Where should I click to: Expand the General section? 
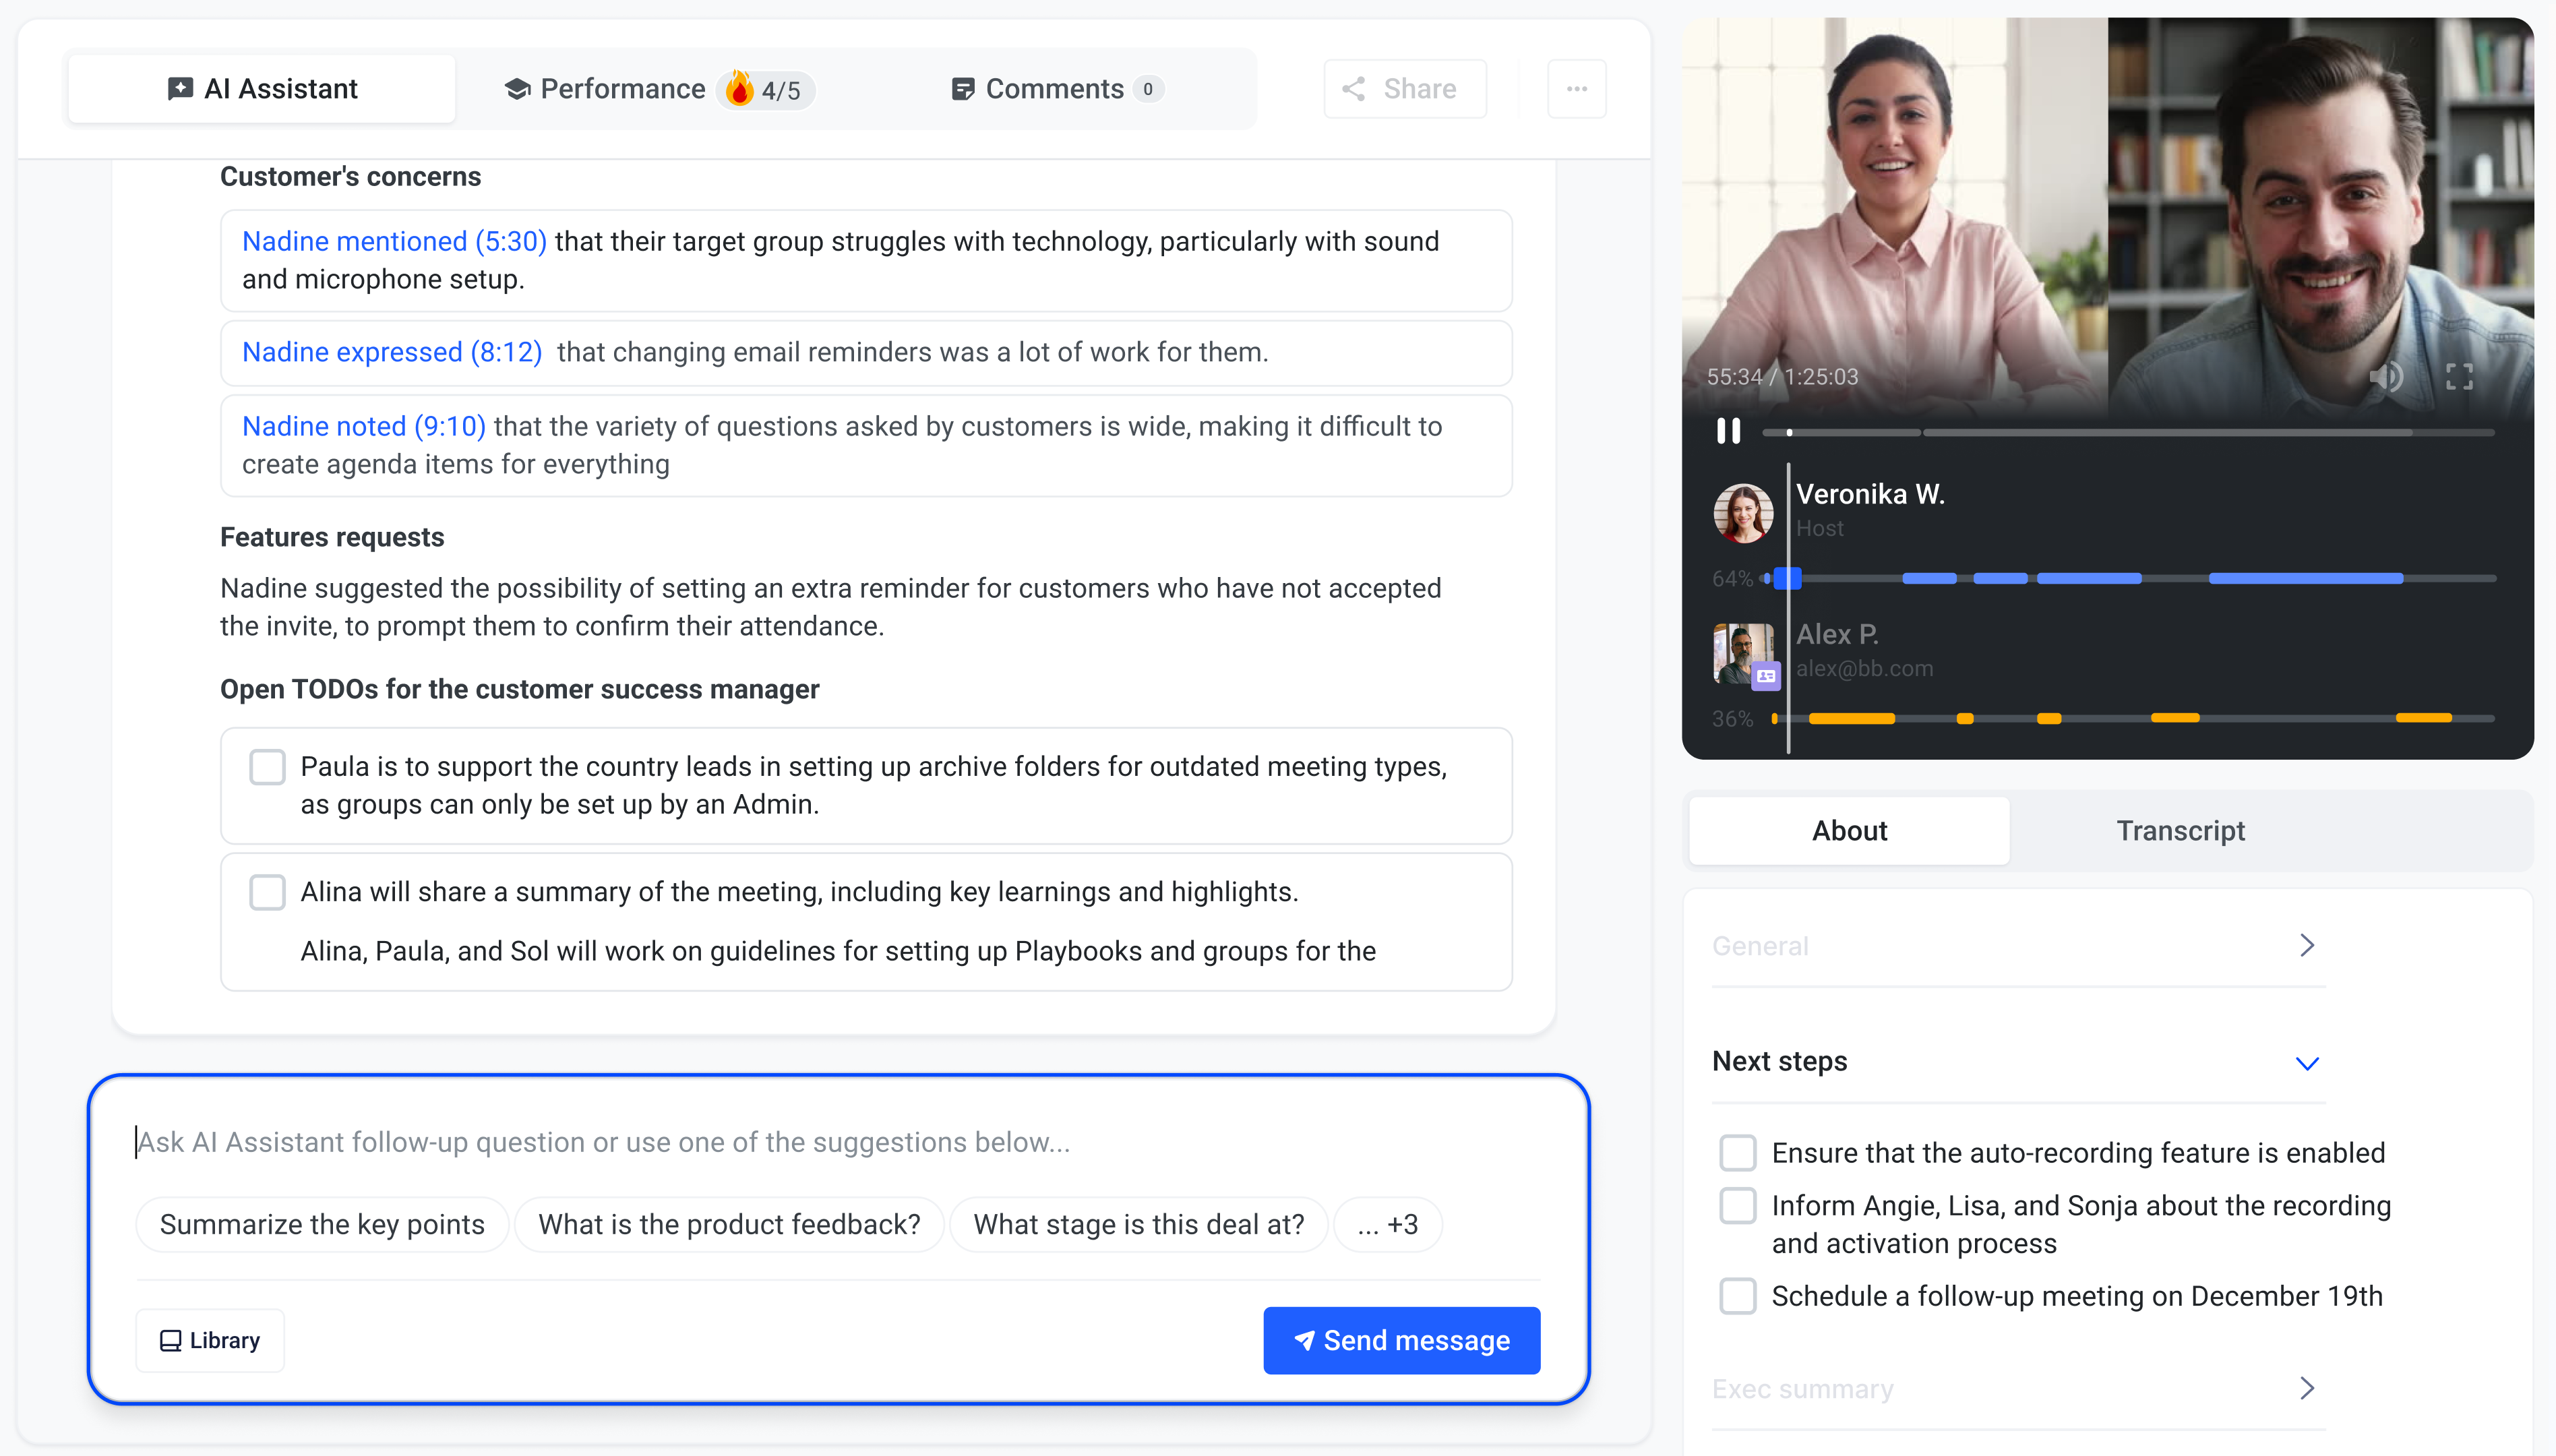(2306, 946)
